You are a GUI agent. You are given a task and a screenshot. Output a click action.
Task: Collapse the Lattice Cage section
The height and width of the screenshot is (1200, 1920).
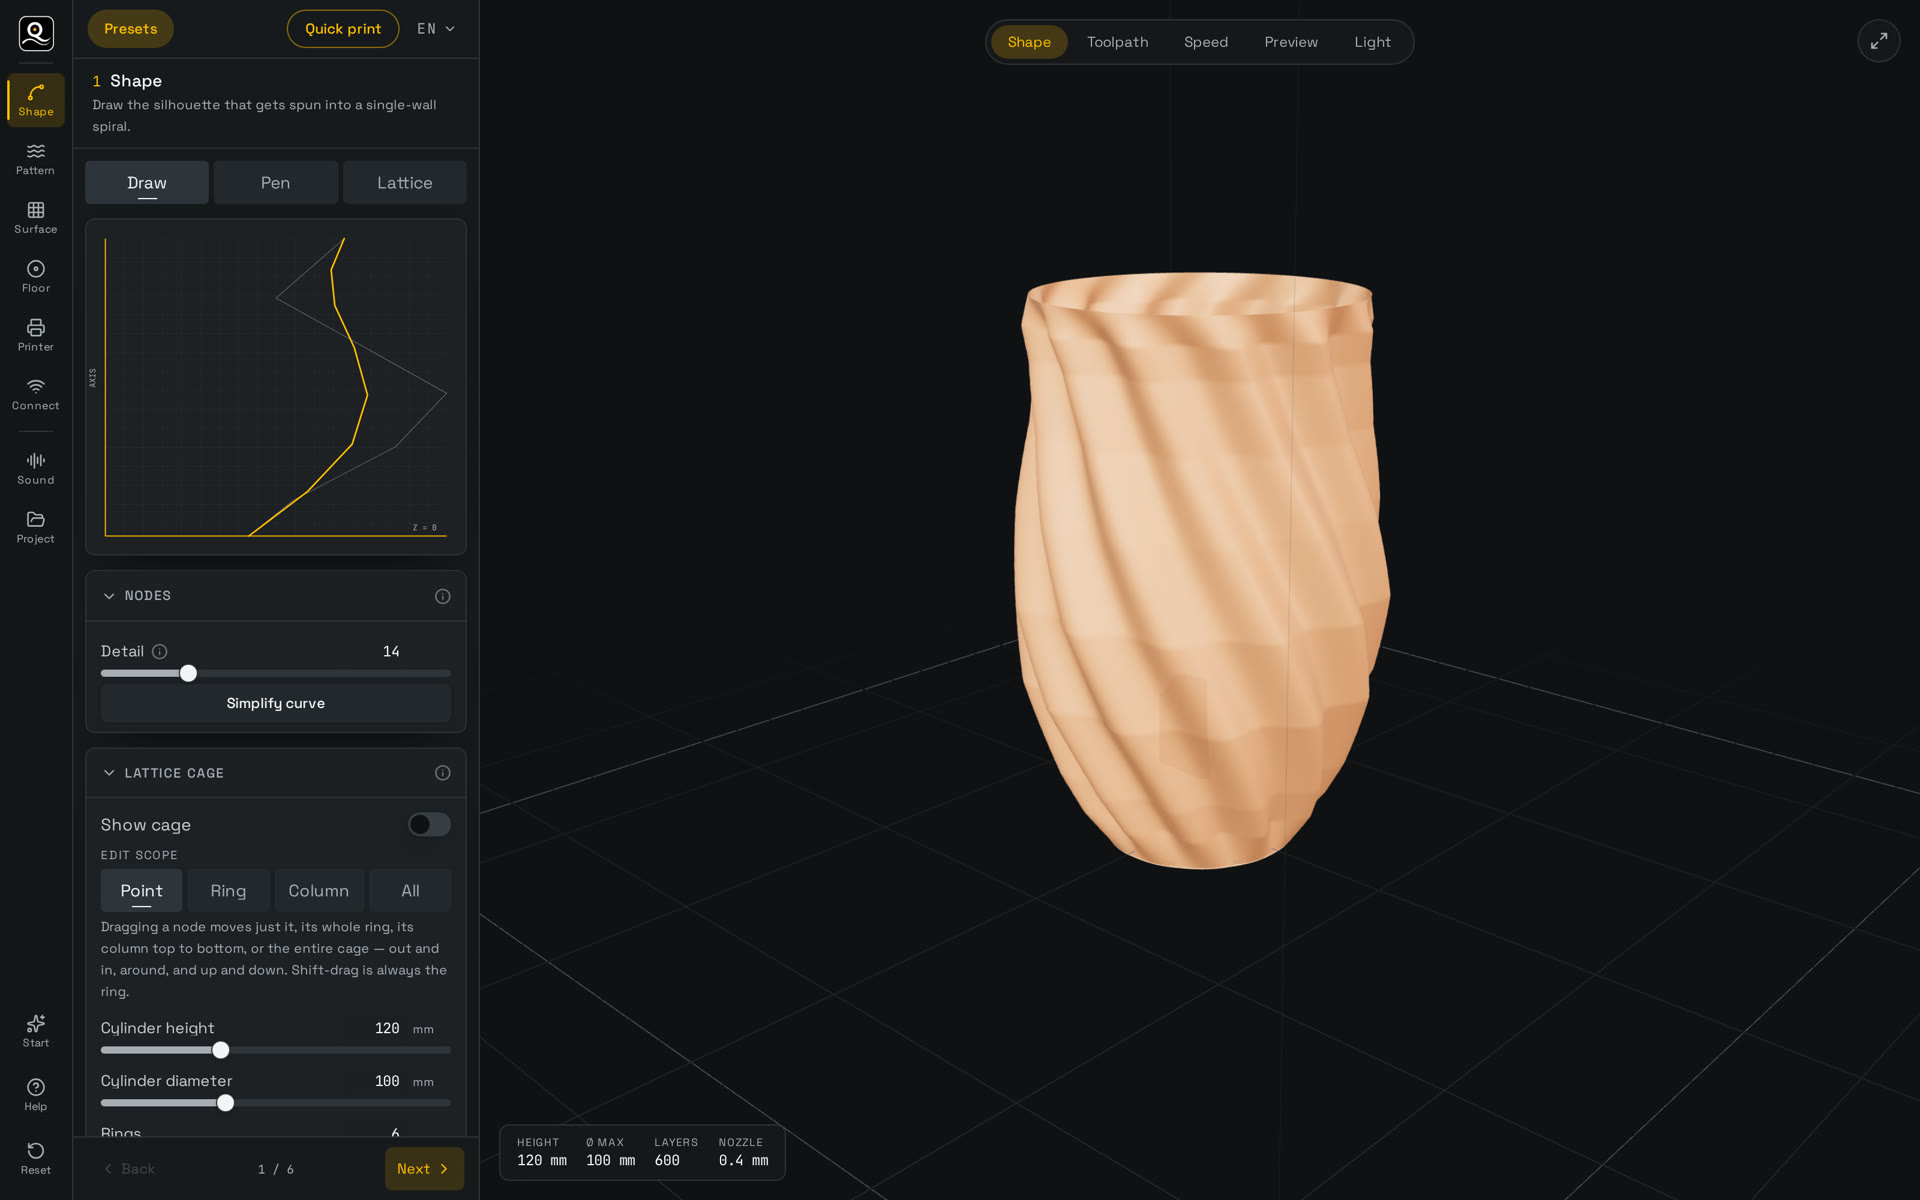click(109, 773)
